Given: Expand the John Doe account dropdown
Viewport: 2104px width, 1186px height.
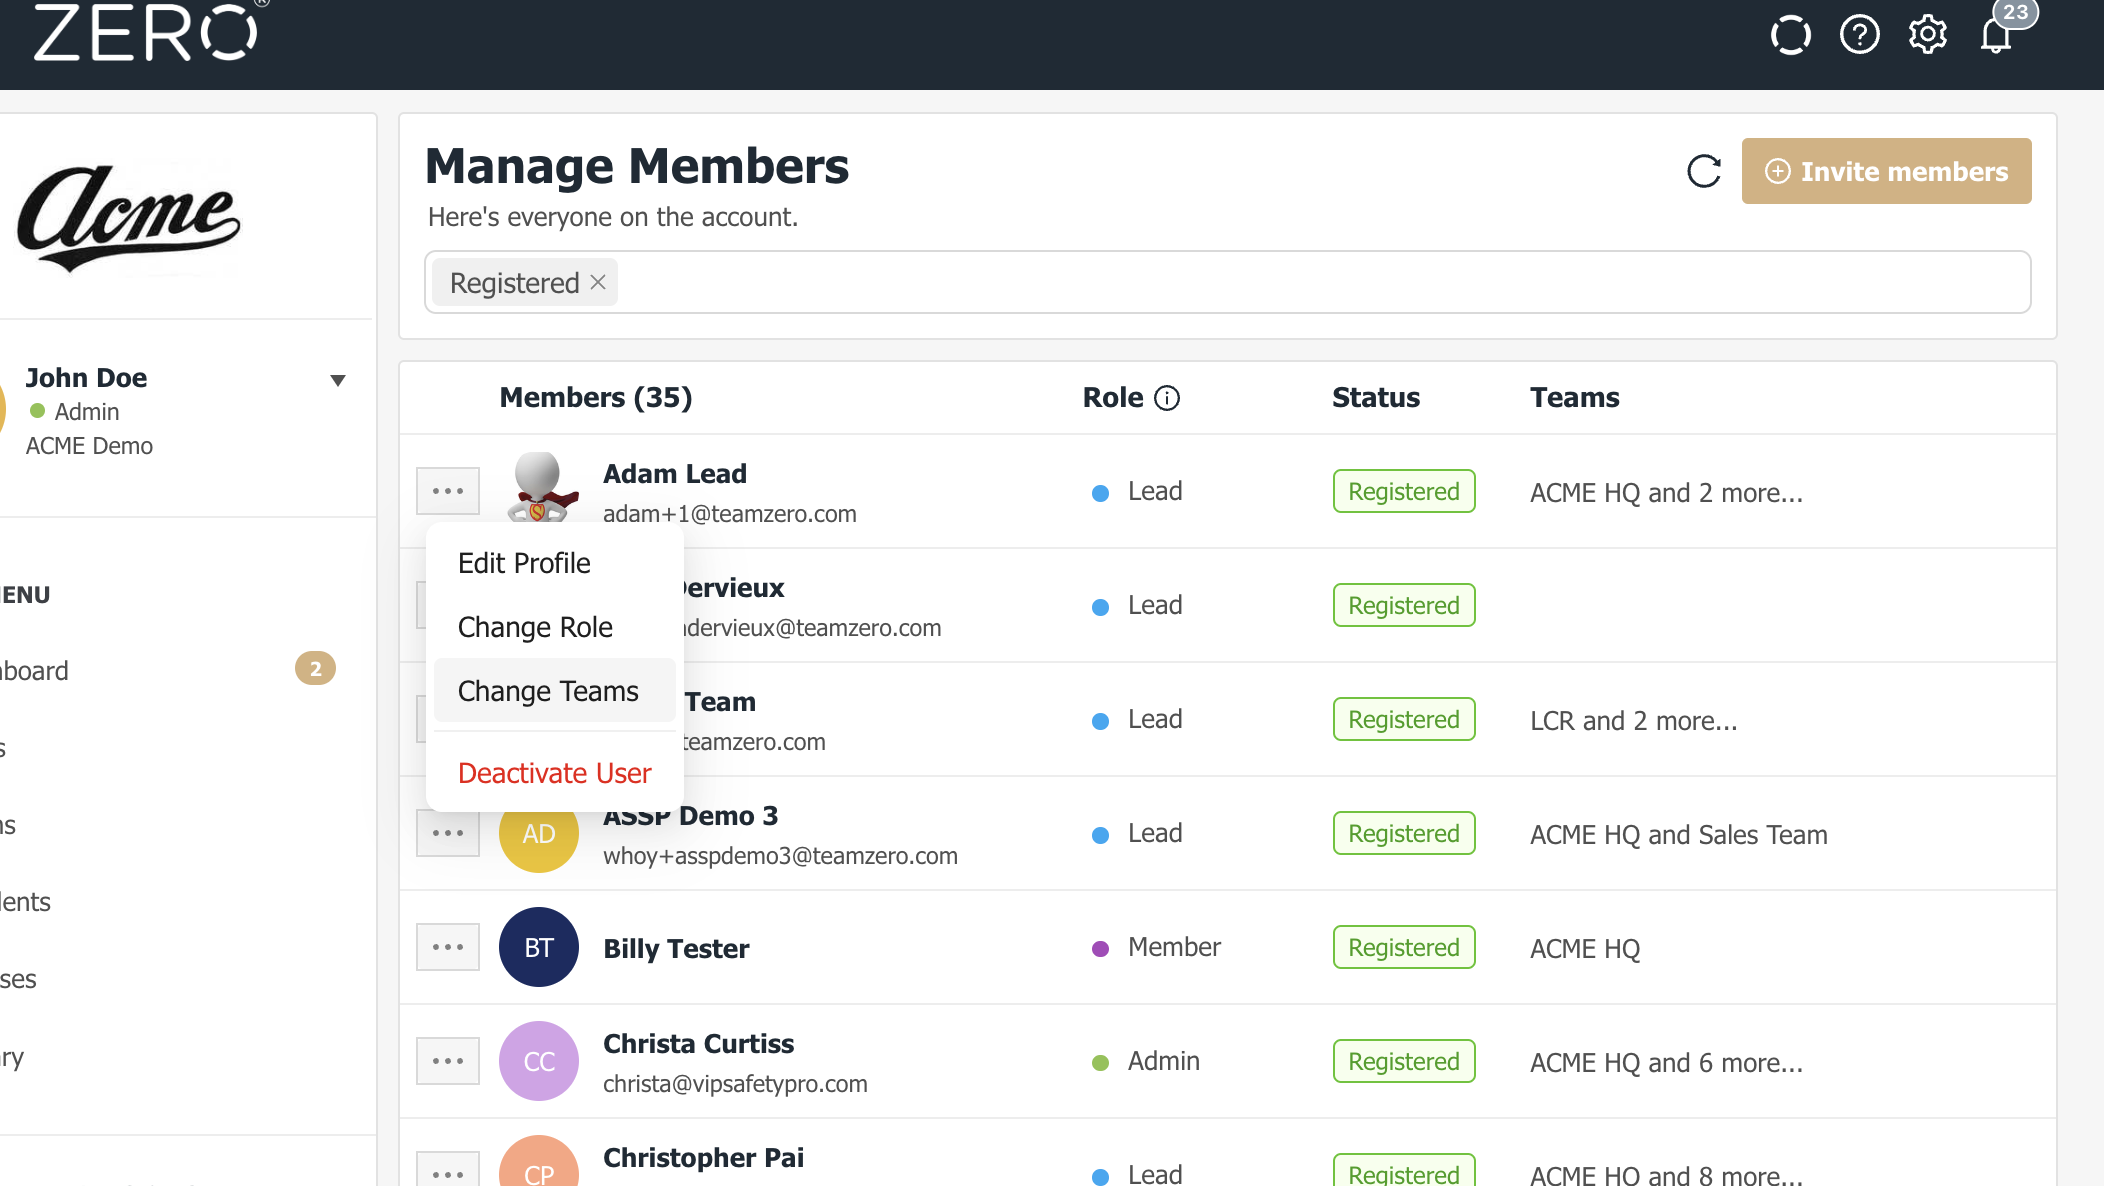Looking at the screenshot, I should (338, 380).
